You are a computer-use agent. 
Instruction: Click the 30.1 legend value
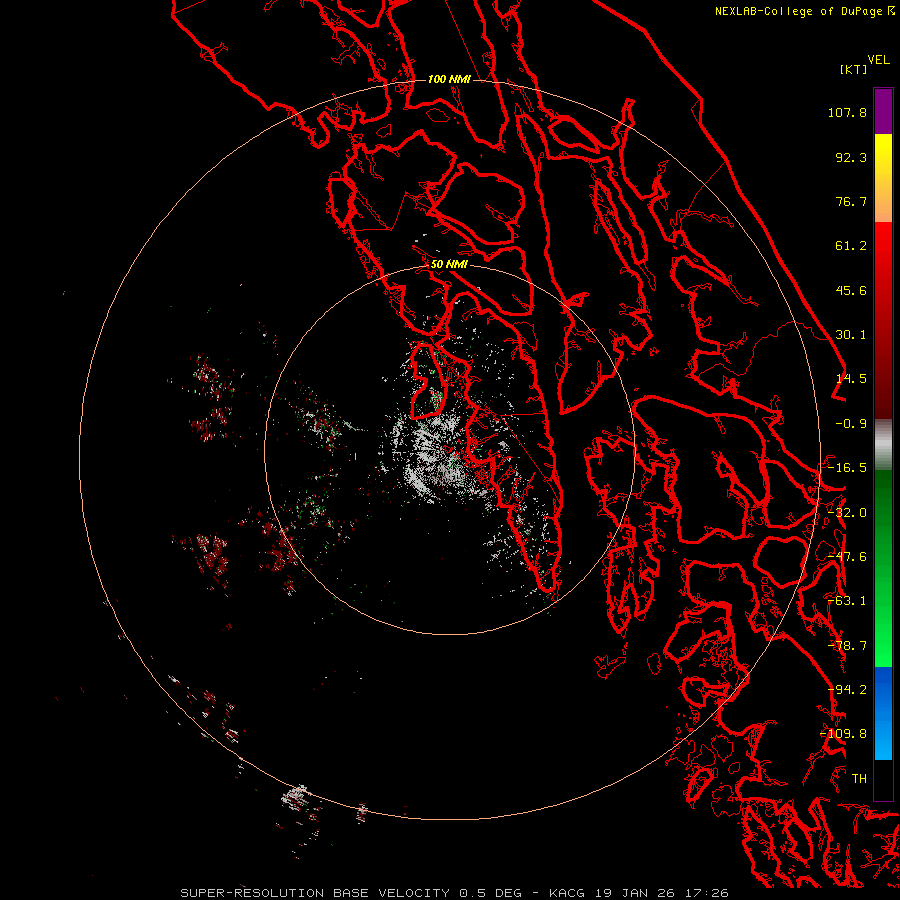pos(851,335)
